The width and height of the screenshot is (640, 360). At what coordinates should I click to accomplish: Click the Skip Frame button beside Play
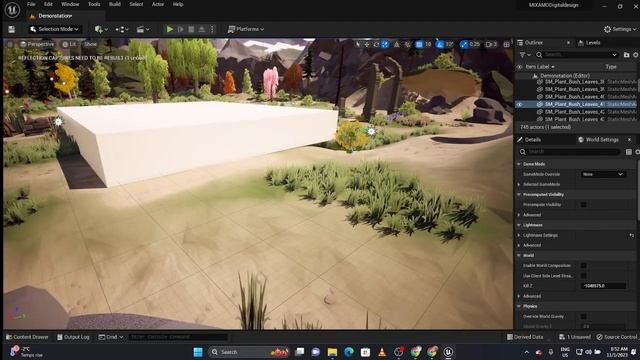click(181, 29)
